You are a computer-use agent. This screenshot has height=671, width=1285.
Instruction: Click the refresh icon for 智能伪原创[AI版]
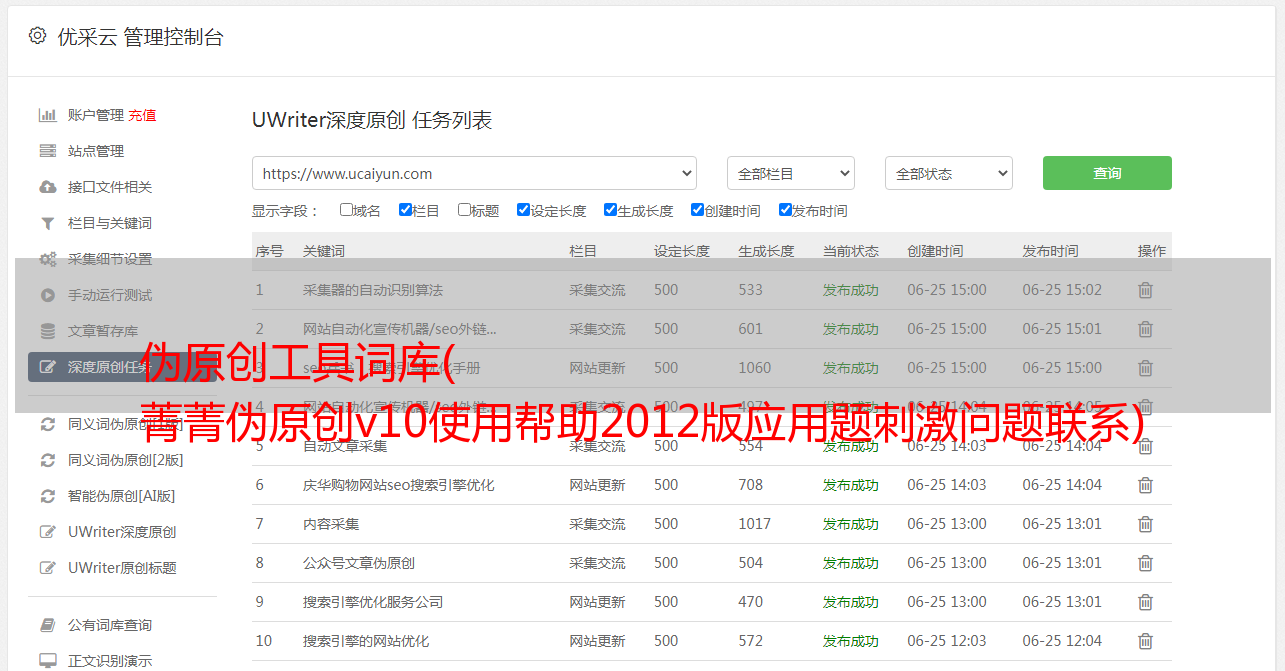[x=47, y=496]
